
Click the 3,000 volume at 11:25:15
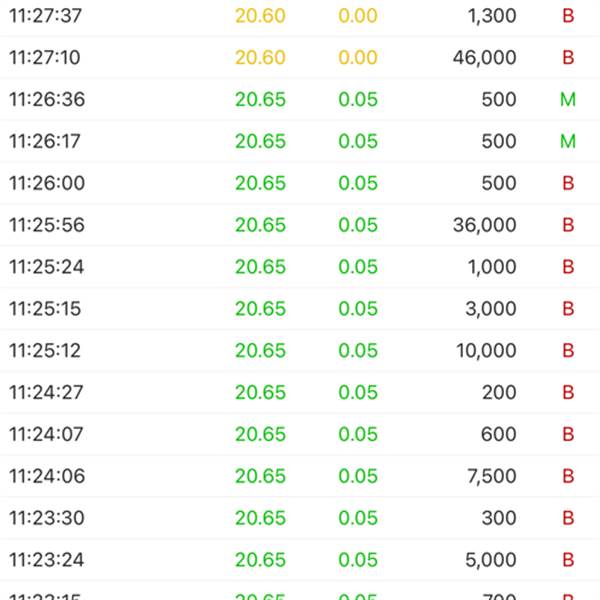(491, 309)
